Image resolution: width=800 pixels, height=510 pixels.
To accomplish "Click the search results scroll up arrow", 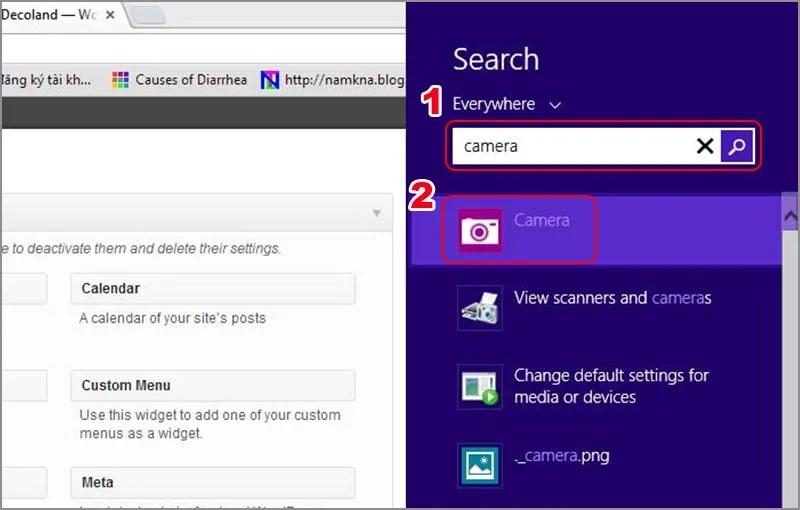I will tap(790, 215).
